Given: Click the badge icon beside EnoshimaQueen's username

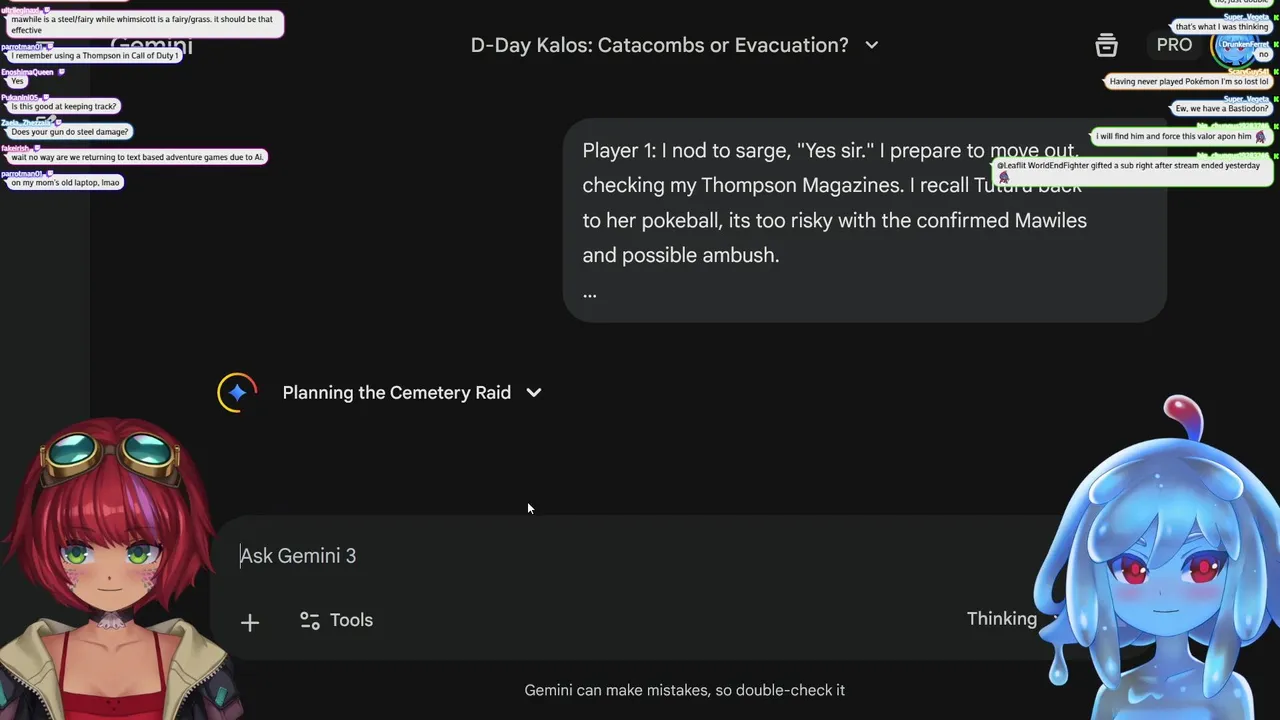Looking at the screenshot, I should tap(62, 72).
